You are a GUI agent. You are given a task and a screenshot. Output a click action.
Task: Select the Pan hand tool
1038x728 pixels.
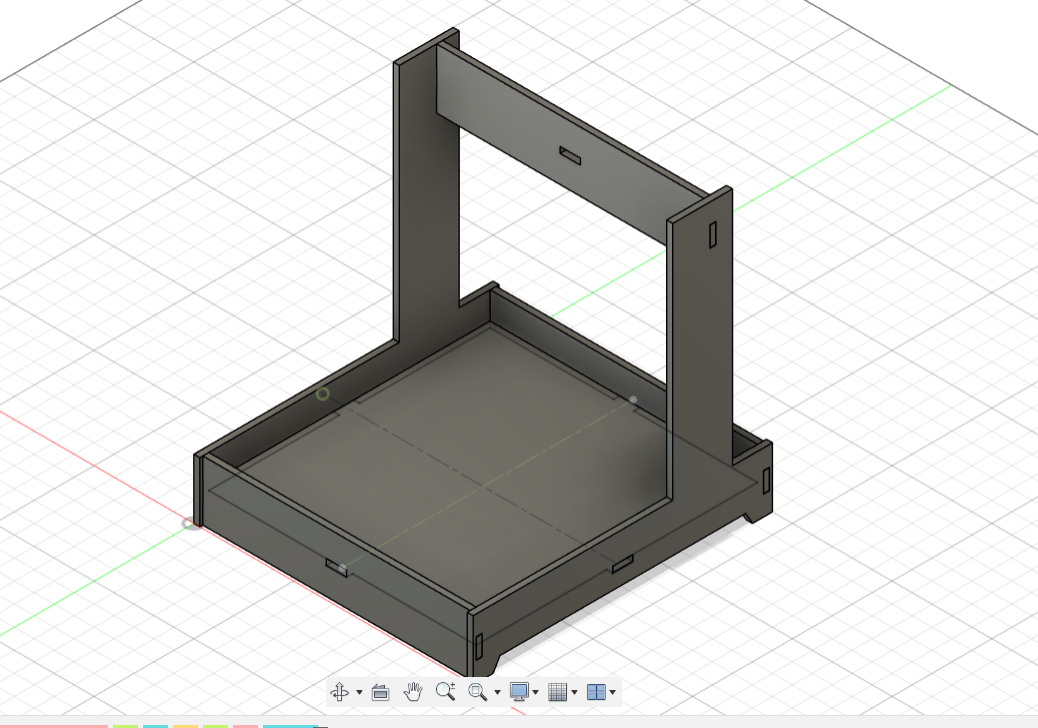point(413,692)
